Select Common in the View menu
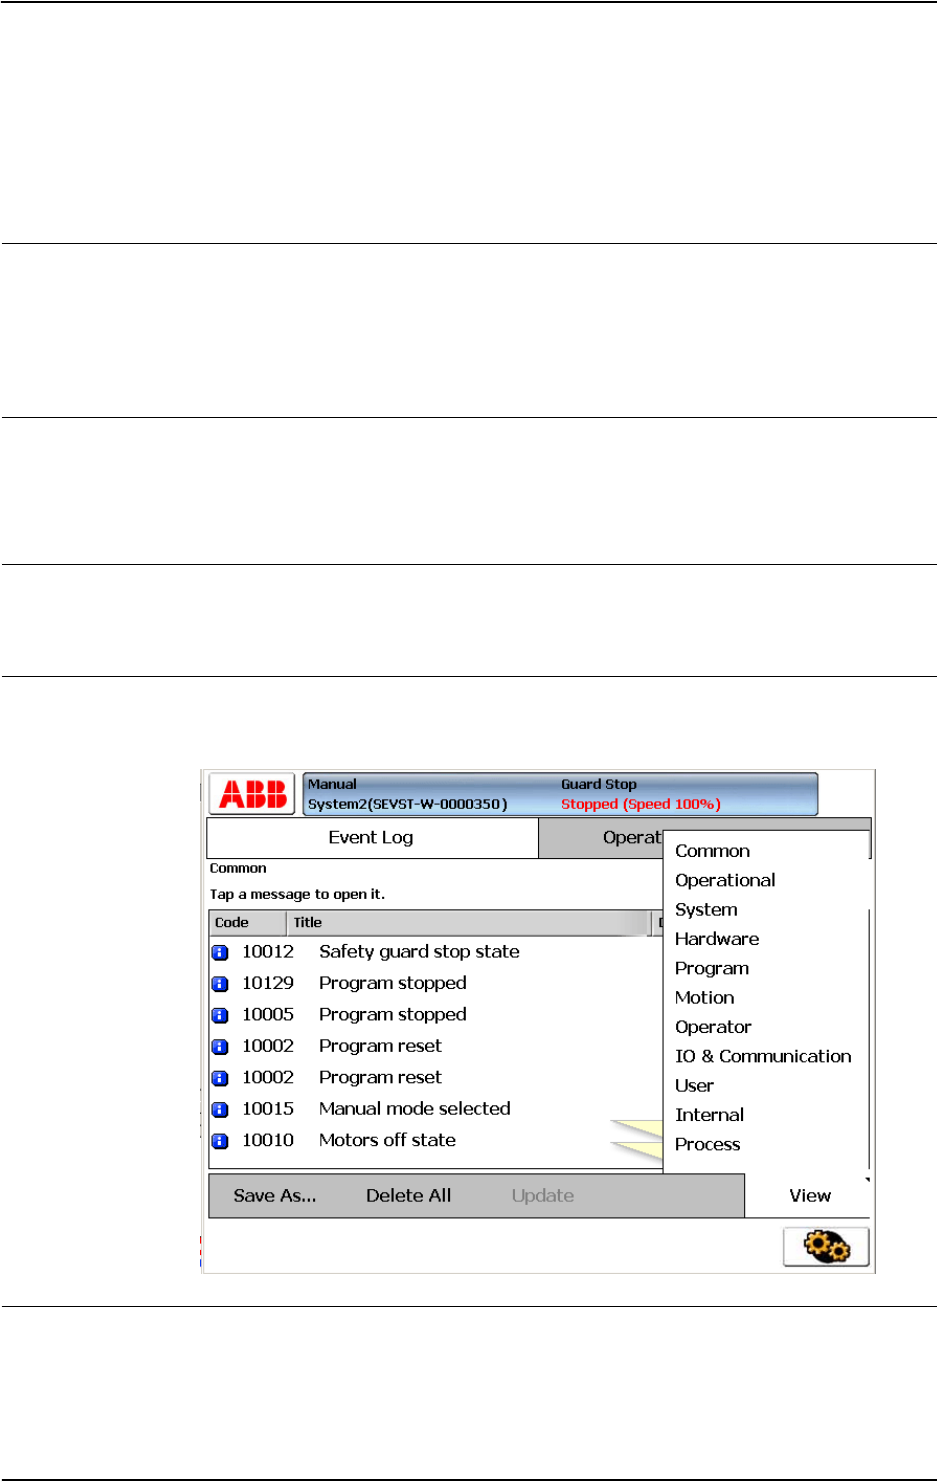 (x=712, y=851)
